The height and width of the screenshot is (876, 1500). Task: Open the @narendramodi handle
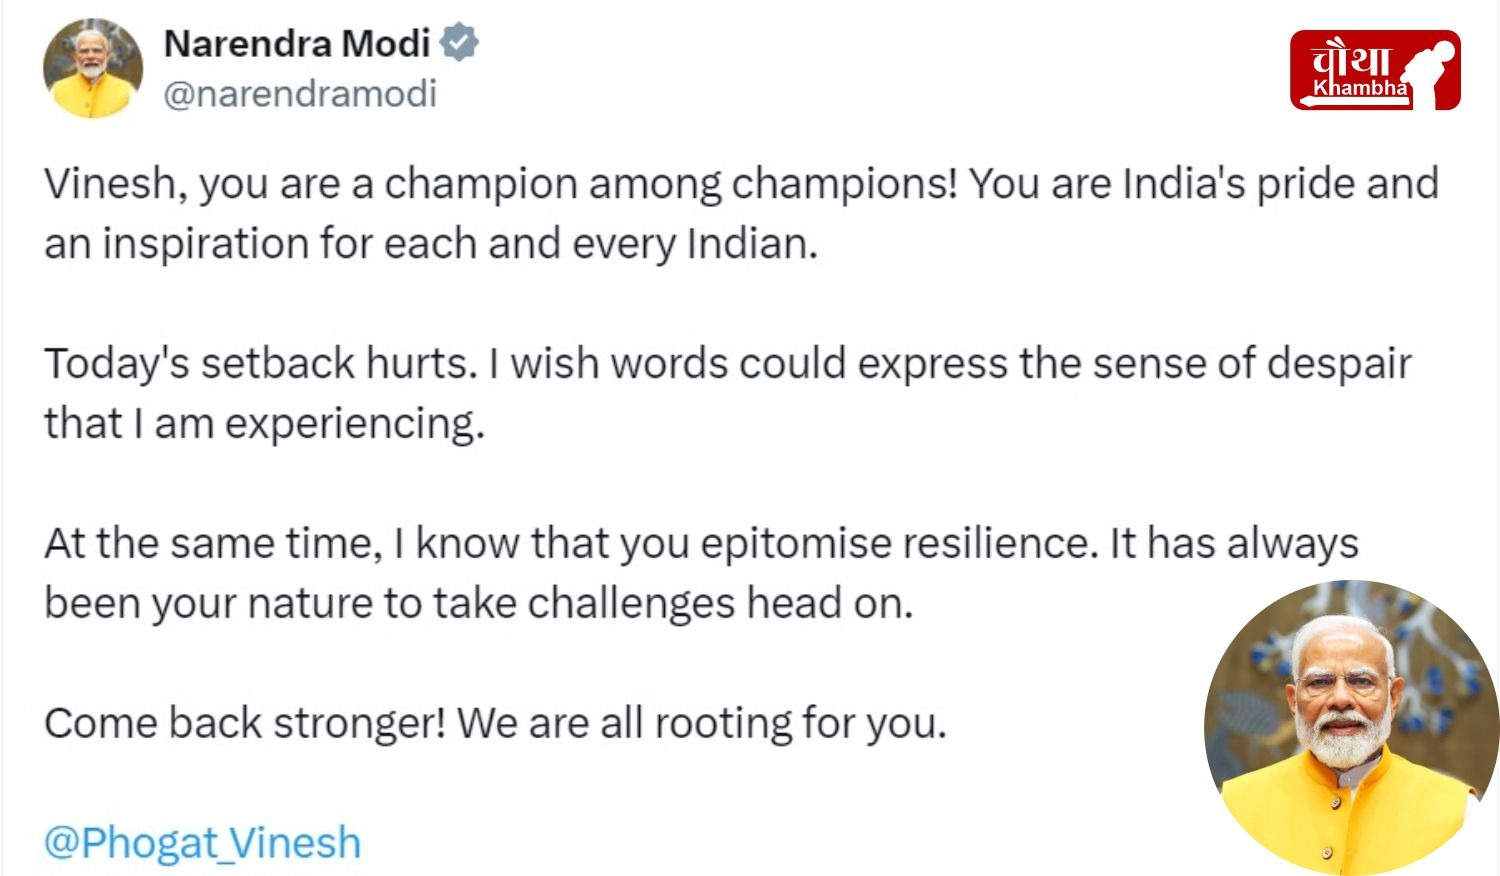pyautogui.click(x=300, y=94)
